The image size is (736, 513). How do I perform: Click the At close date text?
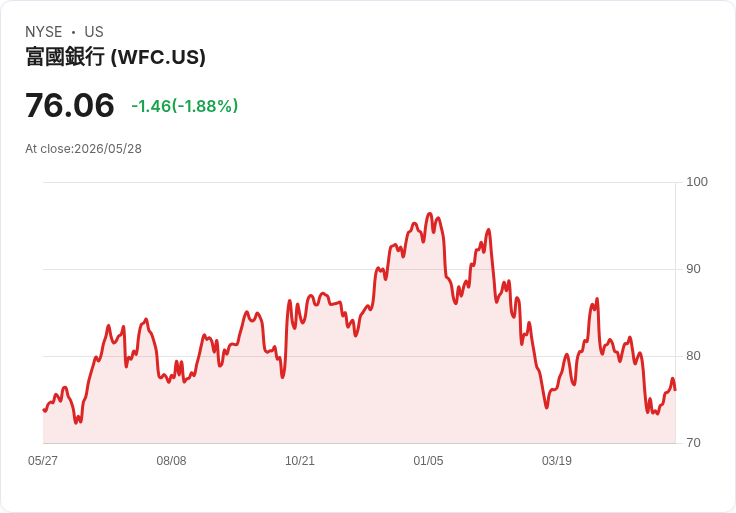pyautogui.click(x=84, y=149)
